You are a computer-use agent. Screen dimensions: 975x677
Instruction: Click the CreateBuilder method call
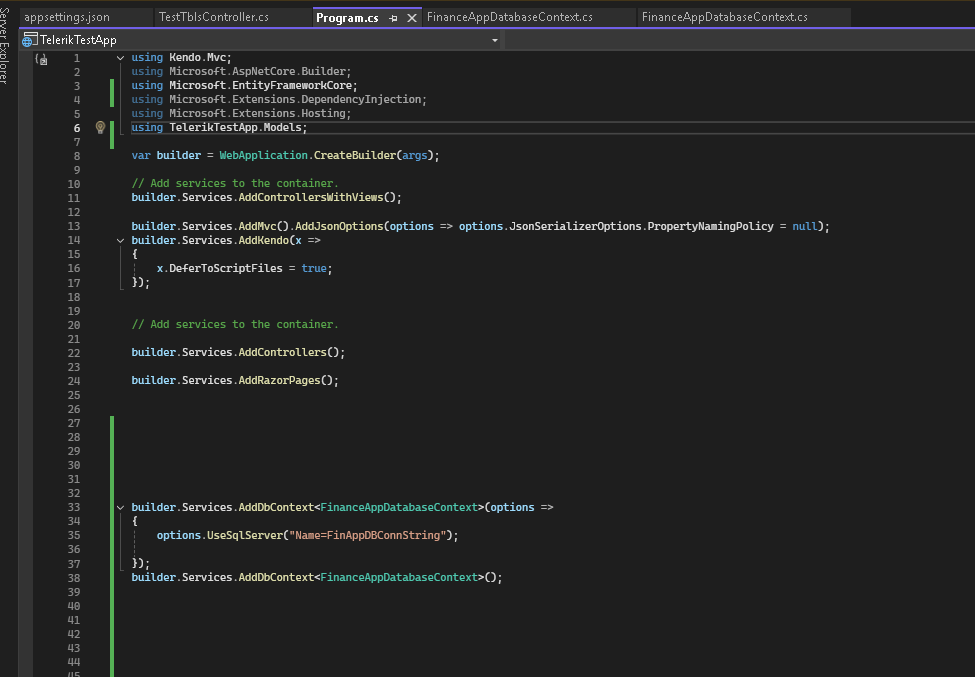tap(355, 155)
